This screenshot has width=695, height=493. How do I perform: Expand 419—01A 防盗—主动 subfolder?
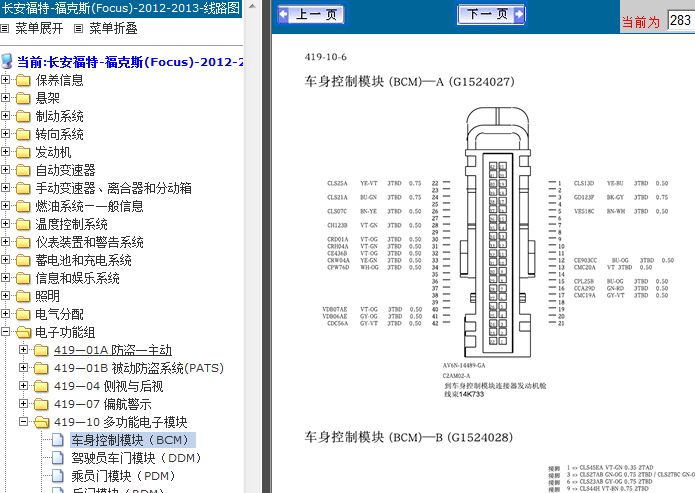coord(23,349)
